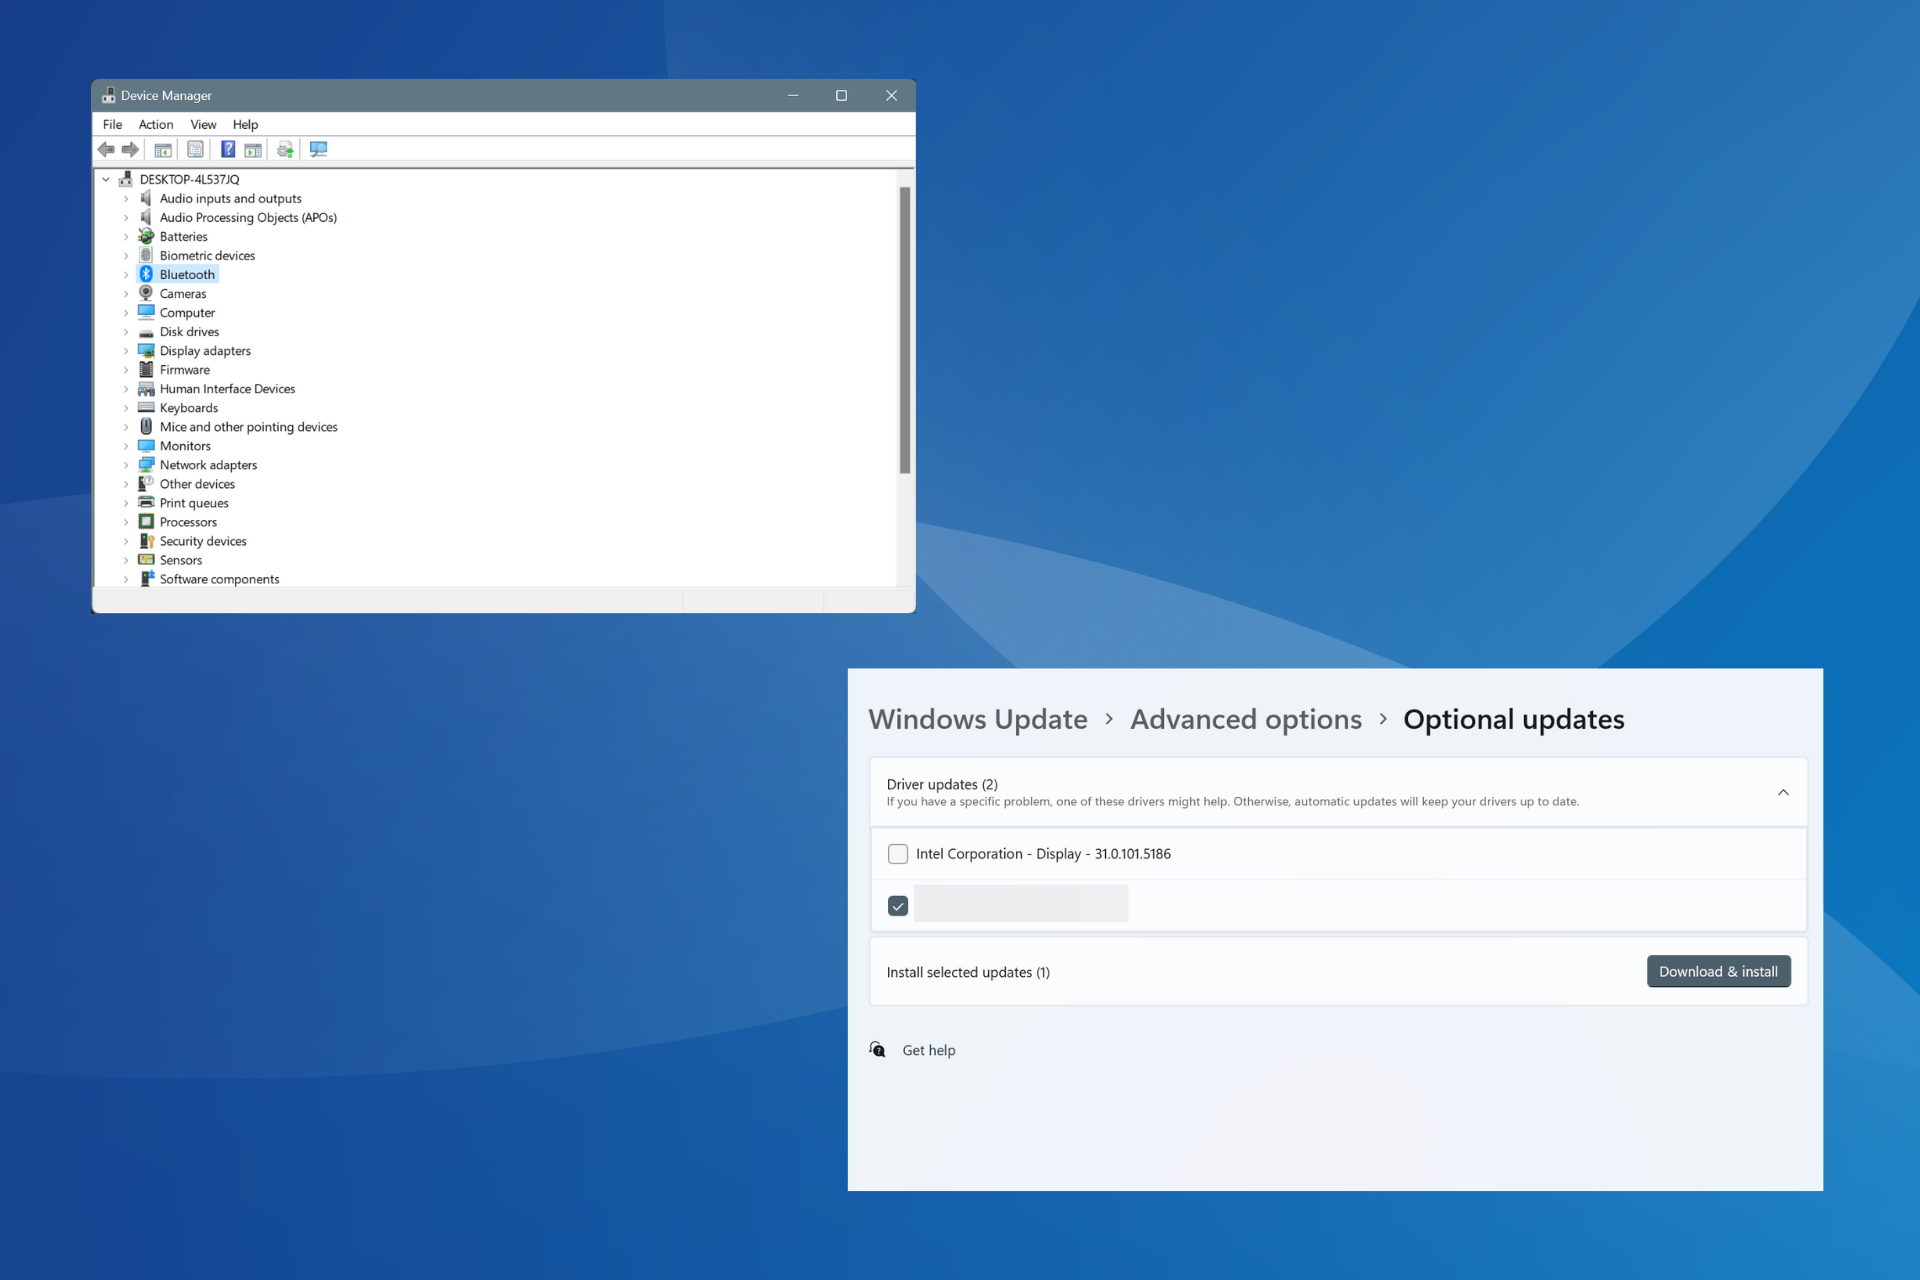Image resolution: width=1920 pixels, height=1280 pixels.
Task: Click the Device Manager forward arrow icon
Action: tap(129, 149)
